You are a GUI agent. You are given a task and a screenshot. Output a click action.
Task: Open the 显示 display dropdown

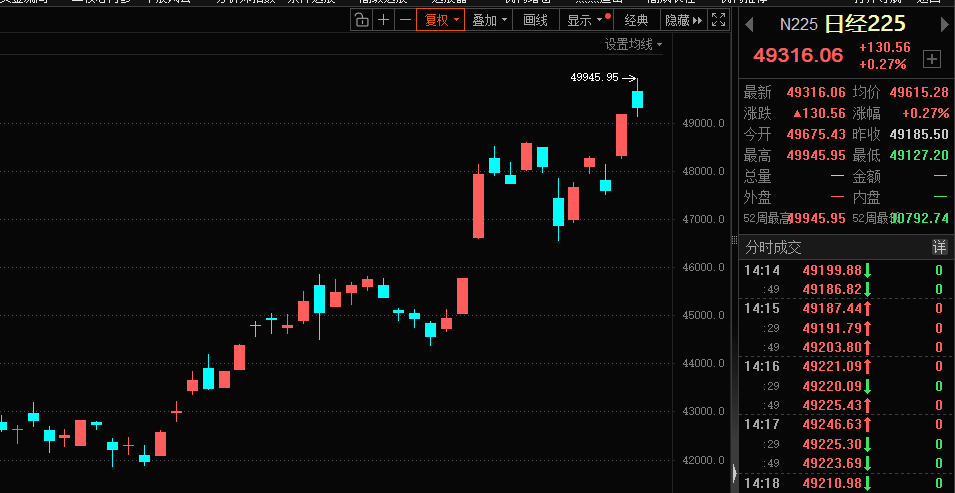tap(585, 20)
